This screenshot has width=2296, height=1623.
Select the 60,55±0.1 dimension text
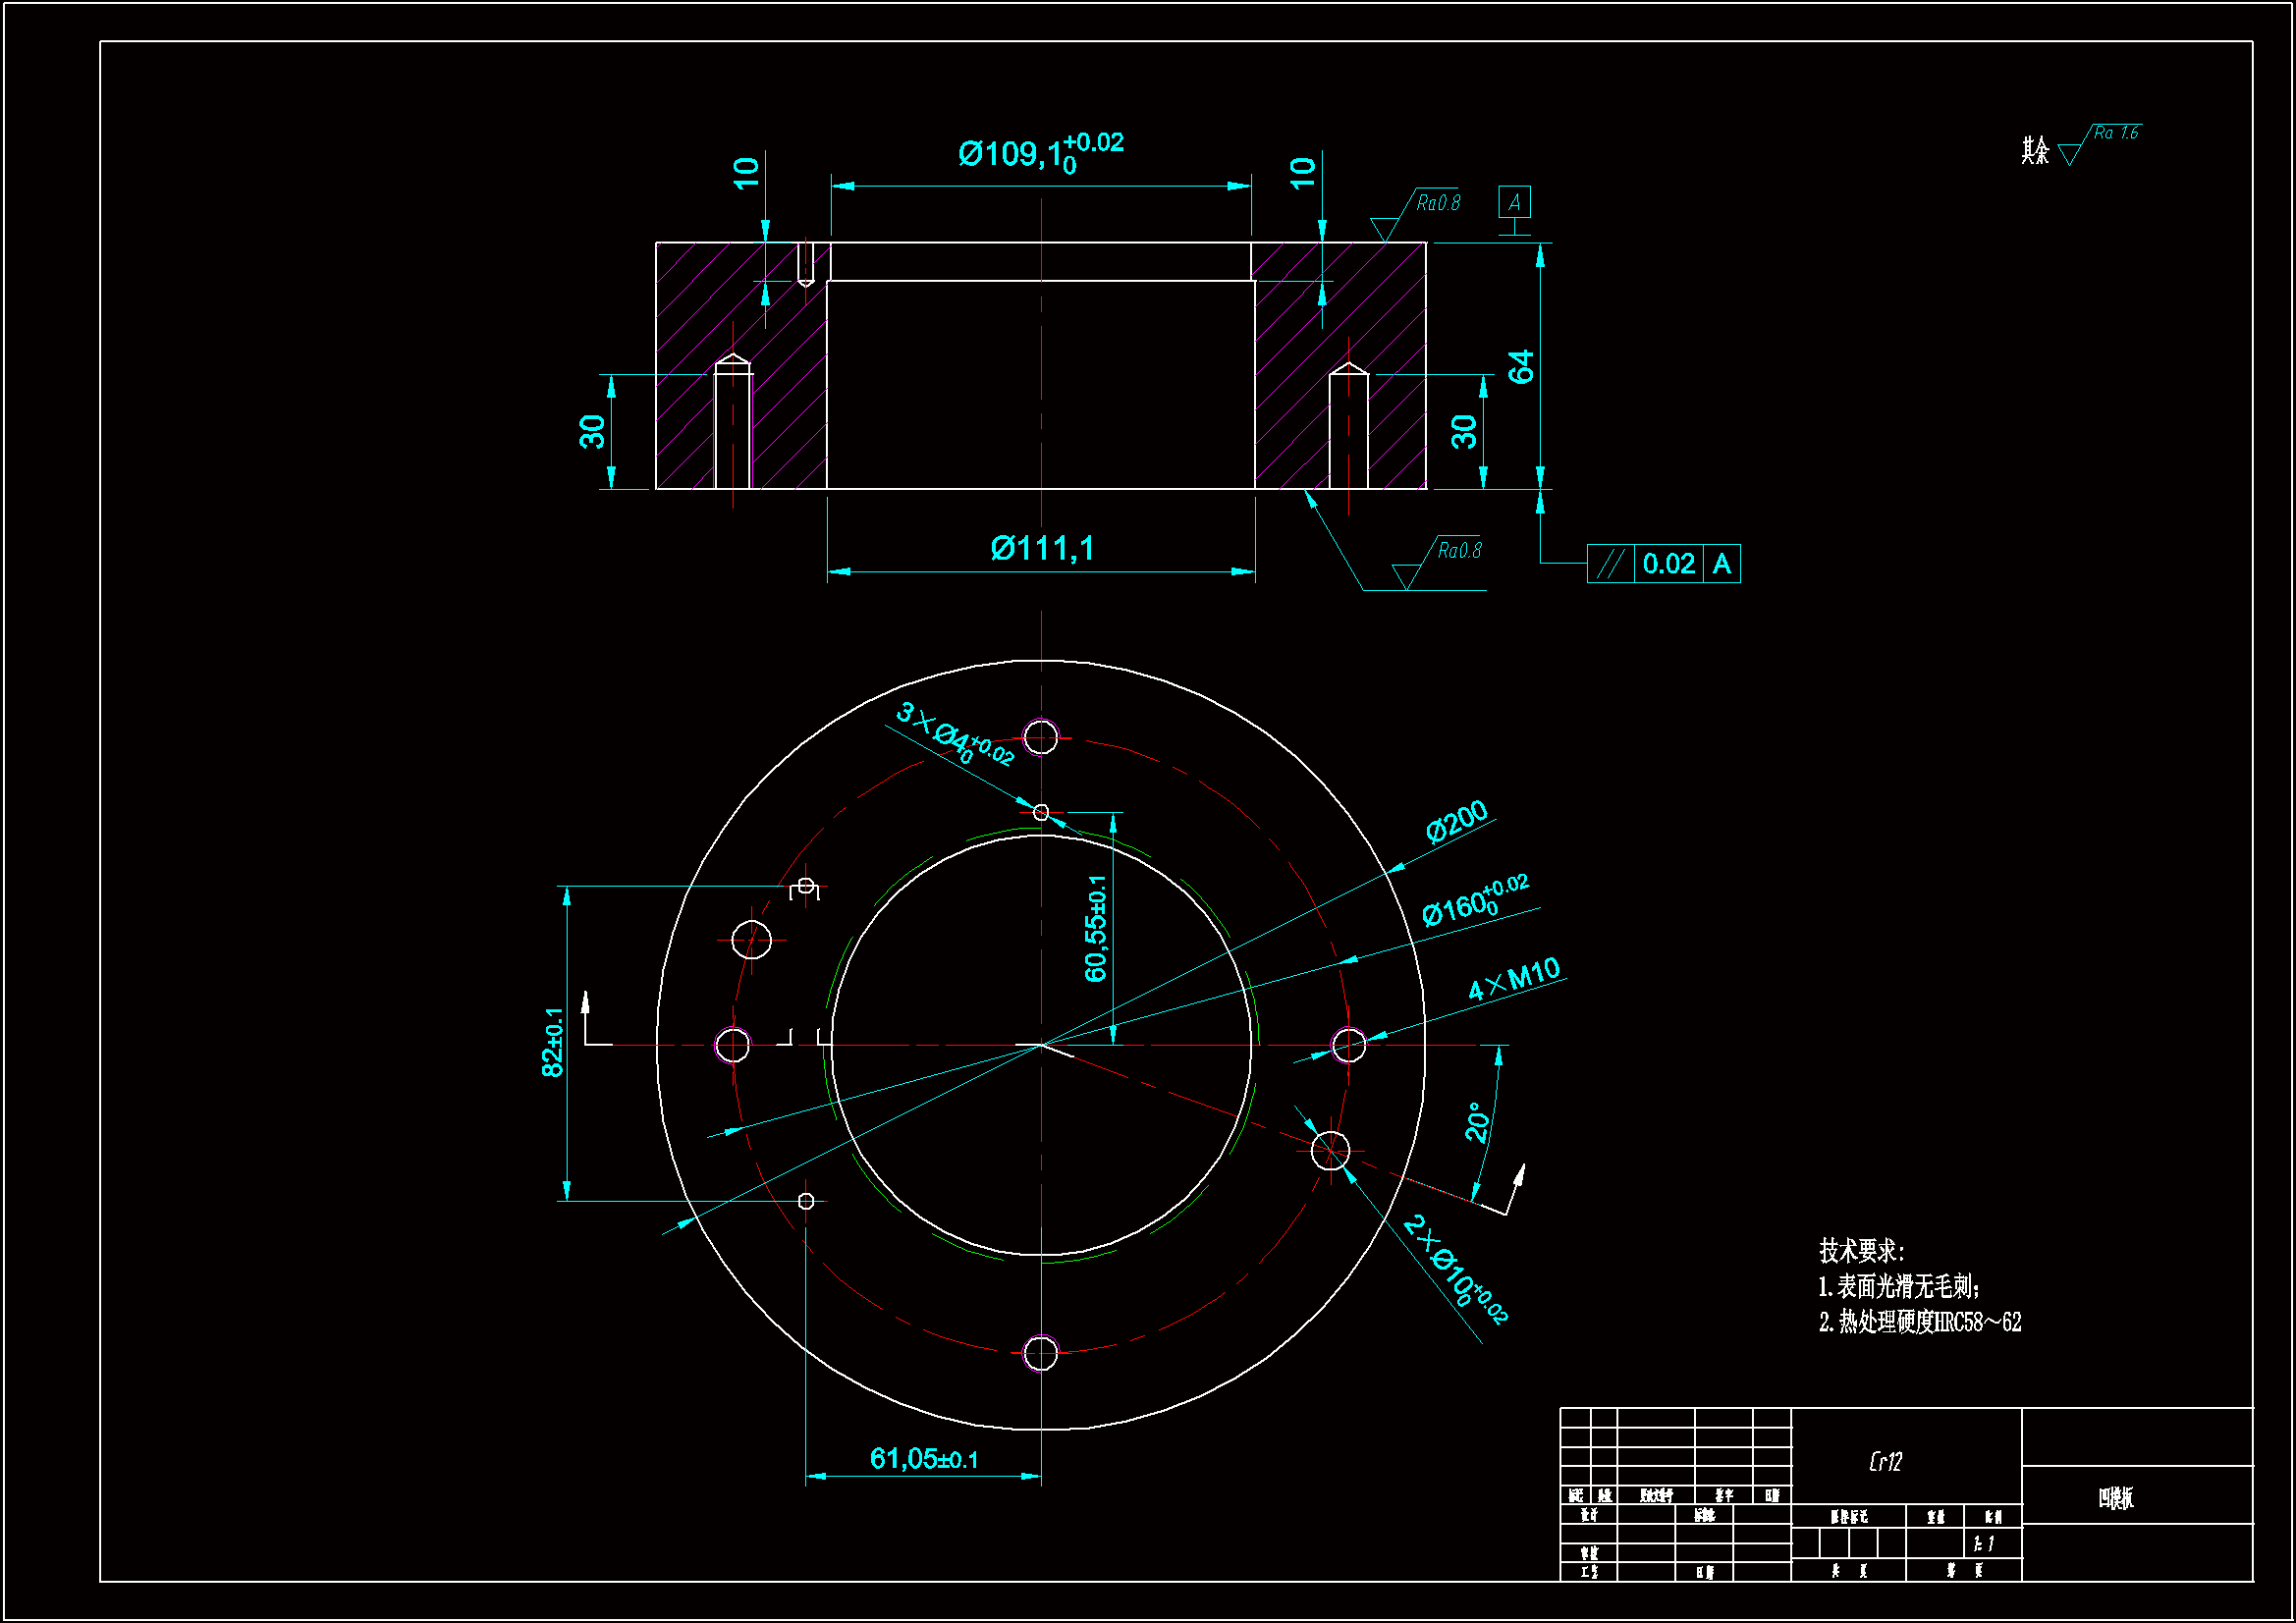(x=1096, y=928)
